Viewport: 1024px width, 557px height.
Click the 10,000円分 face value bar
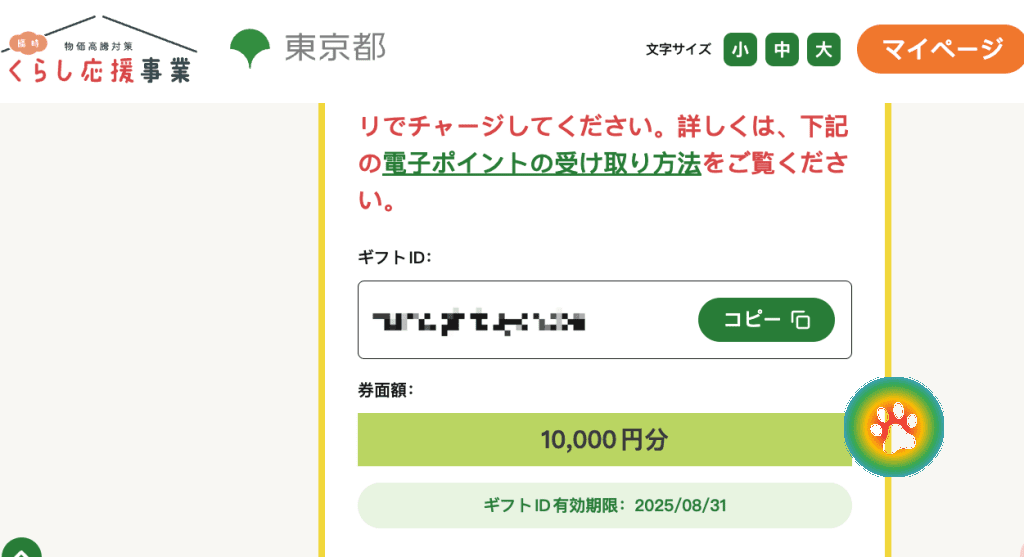(x=604, y=439)
